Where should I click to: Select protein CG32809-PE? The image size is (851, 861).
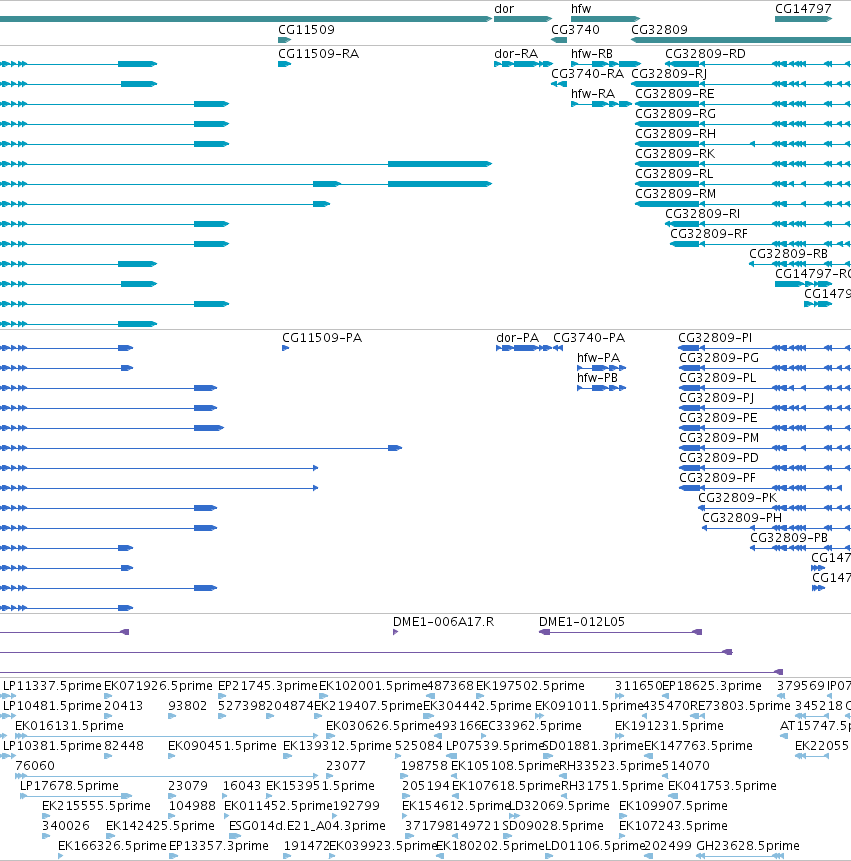point(718,418)
